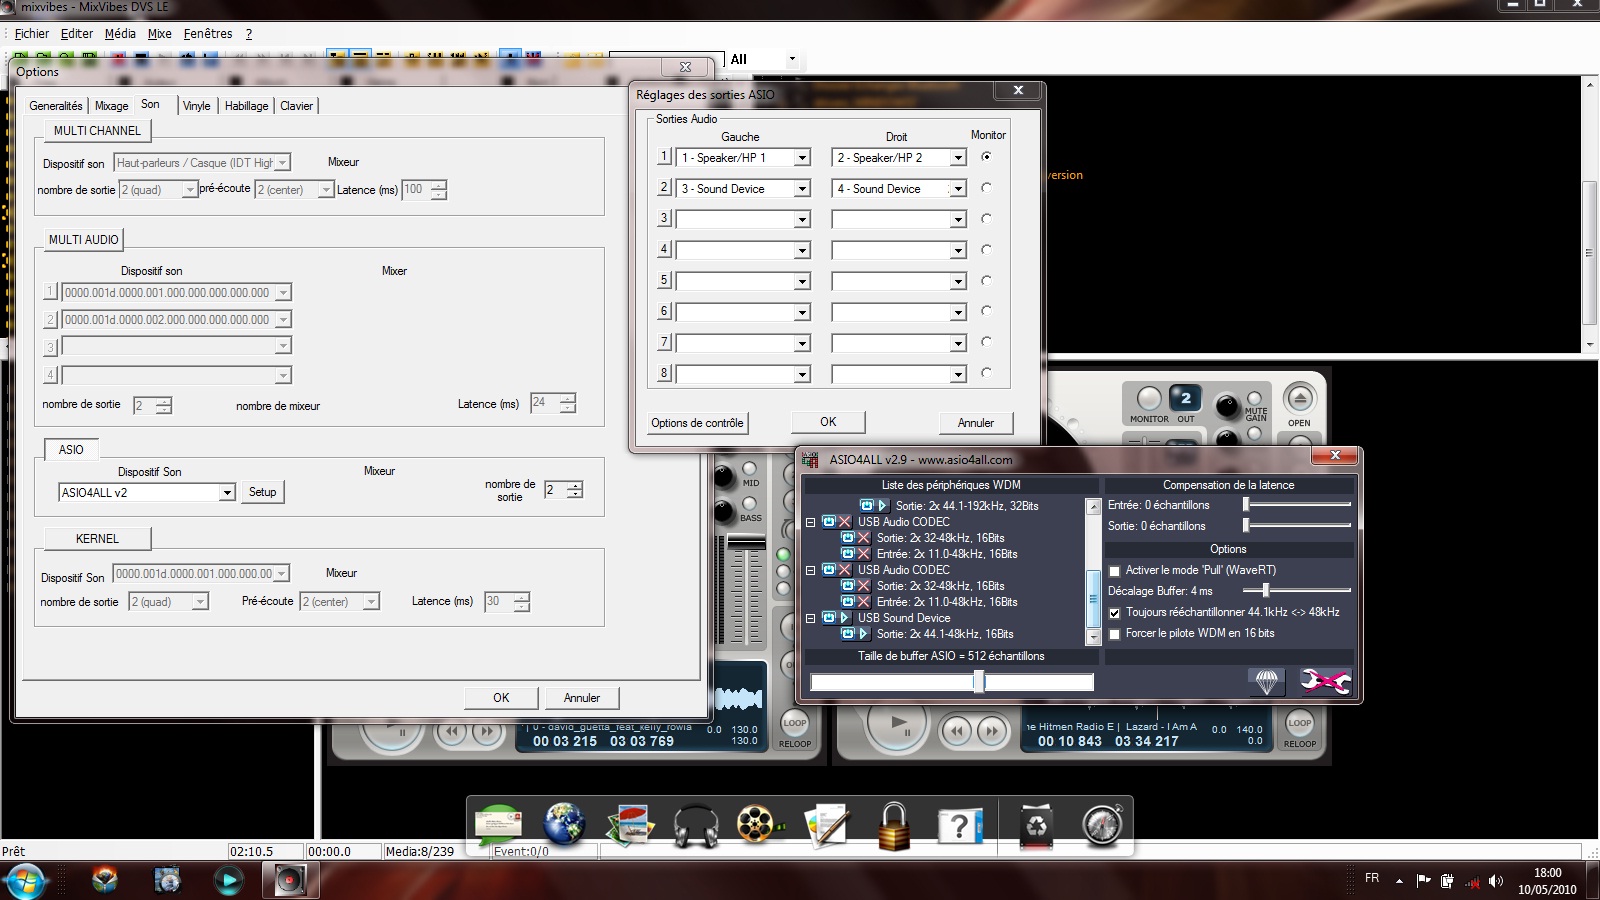
Task: Click the Setup button next to ASIO4ALL
Action: (x=262, y=492)
